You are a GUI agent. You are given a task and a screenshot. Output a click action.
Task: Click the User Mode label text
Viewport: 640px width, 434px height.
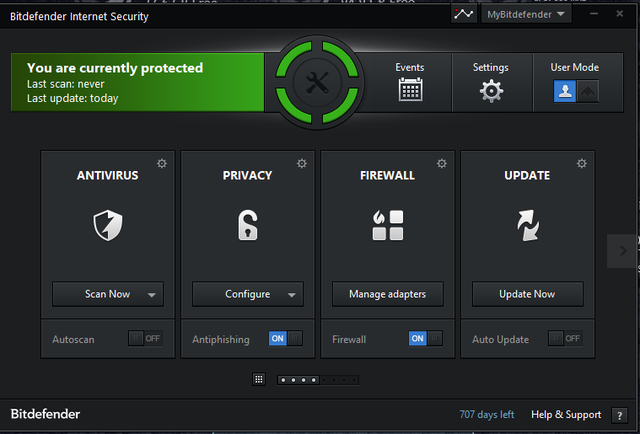click(575, 67)
